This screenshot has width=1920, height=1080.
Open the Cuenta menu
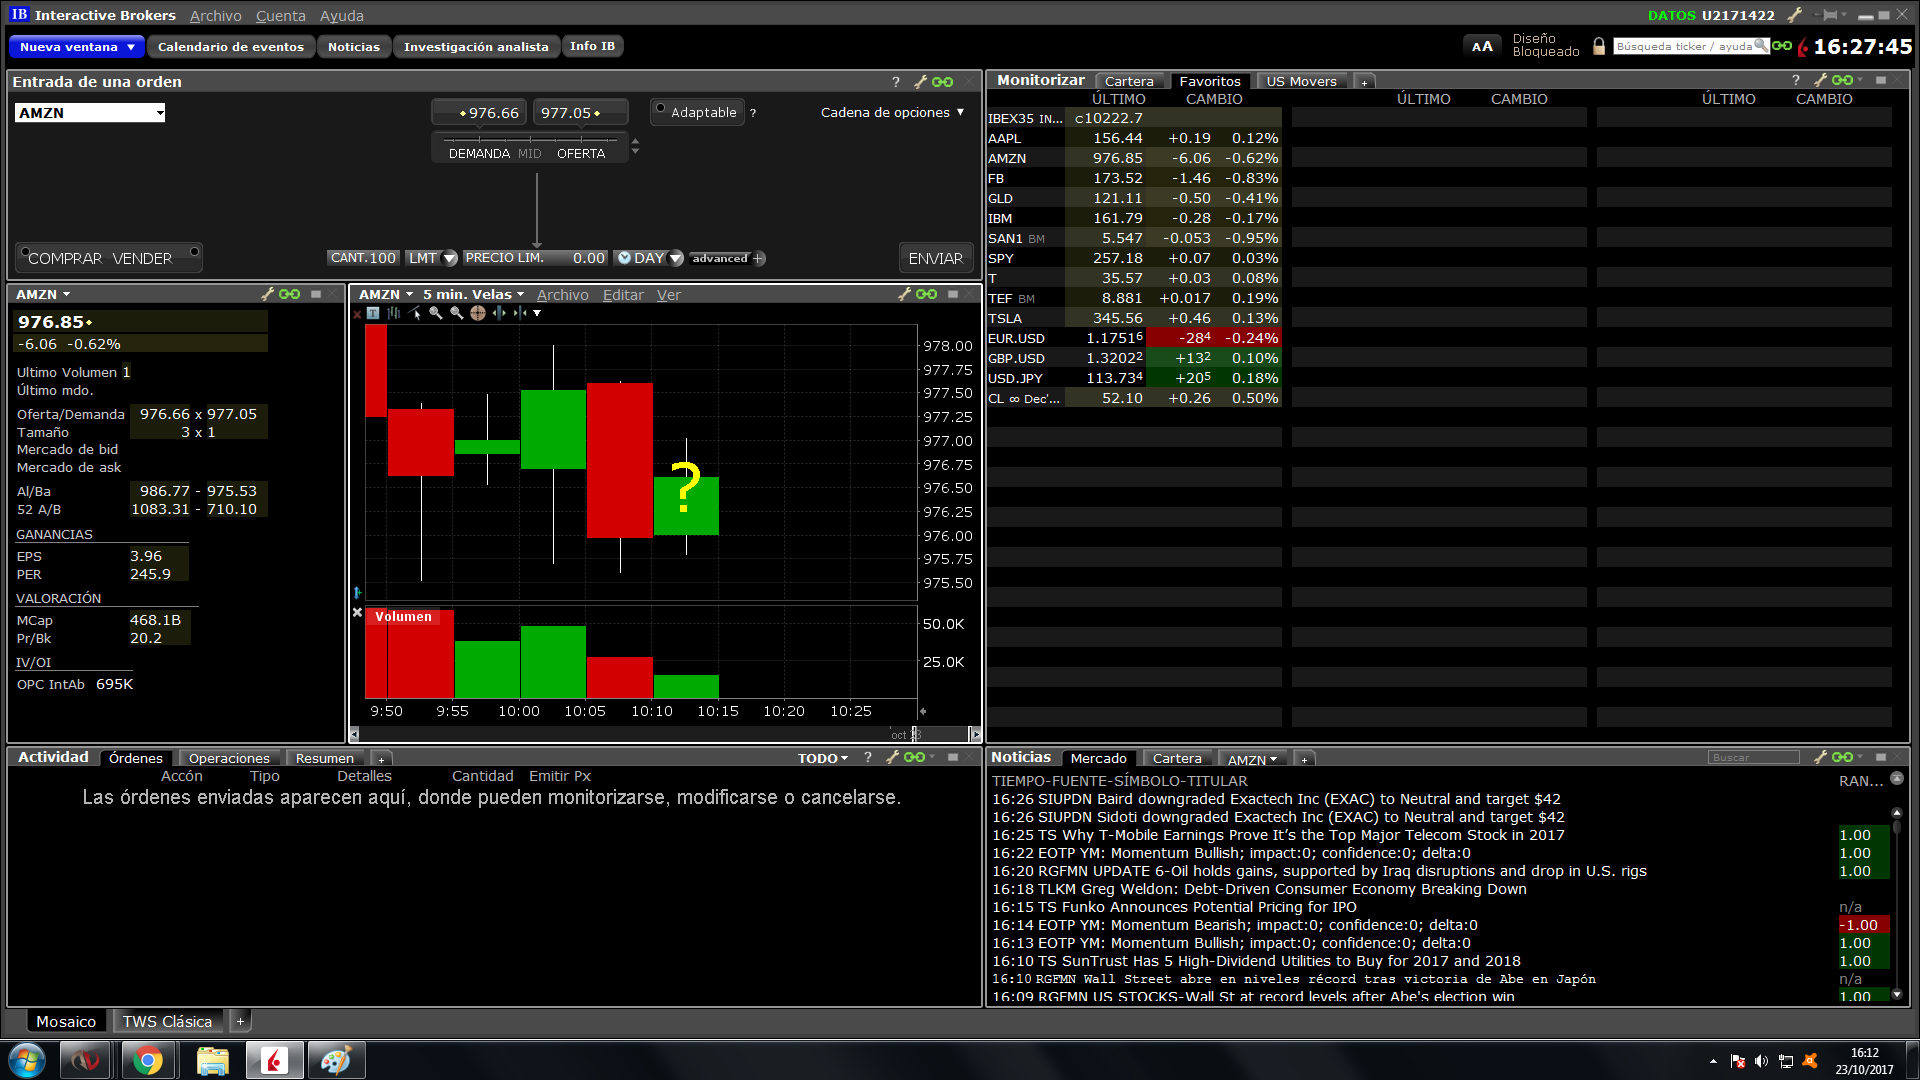pos(281,16)
